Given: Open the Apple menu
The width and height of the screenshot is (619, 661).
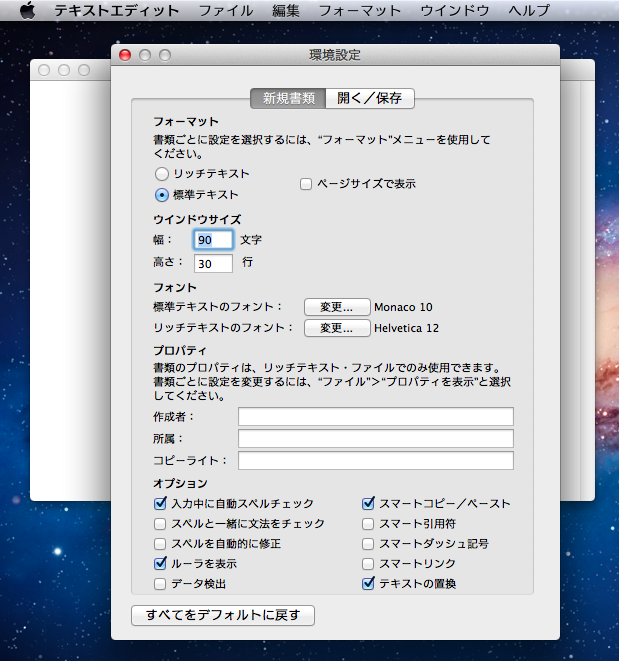Looking at the screenshot, I should (x=27, y=10).
